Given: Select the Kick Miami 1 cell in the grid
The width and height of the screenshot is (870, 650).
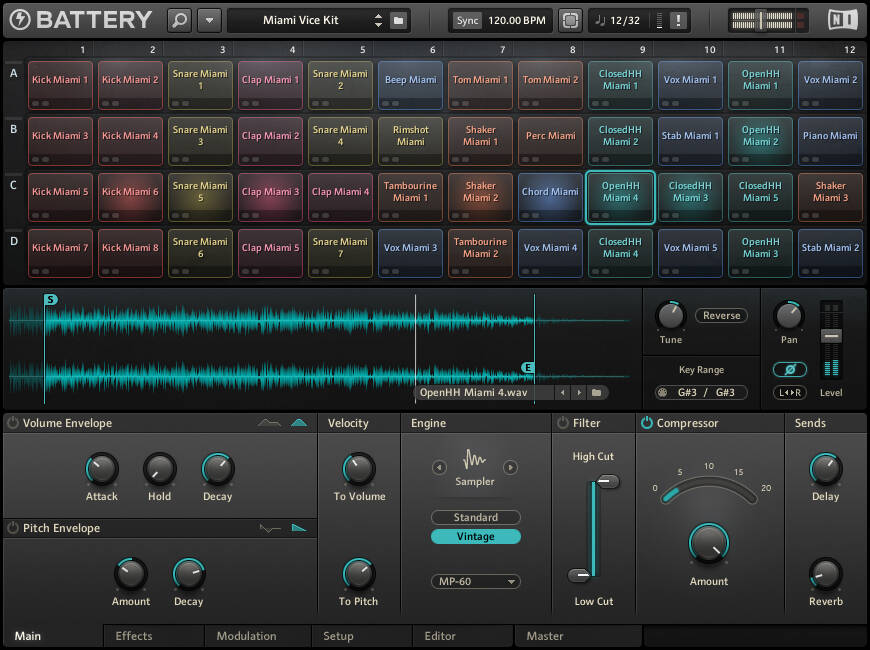Looking at the screenshot, I should 59,85.
